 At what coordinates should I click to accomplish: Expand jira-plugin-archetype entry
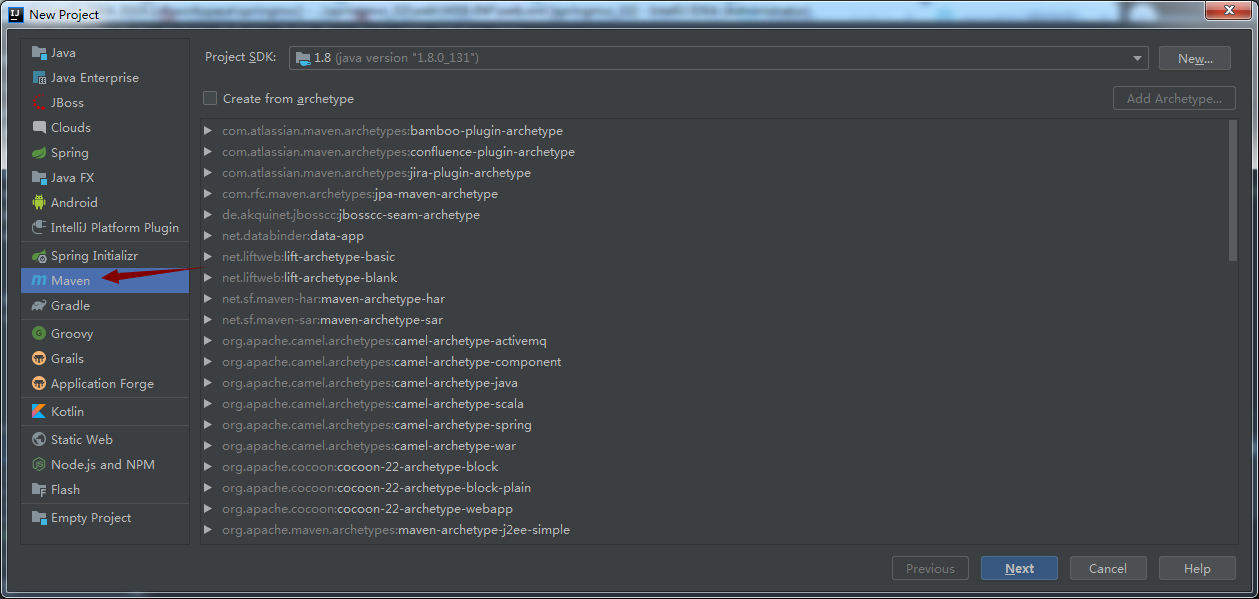click(208, 173)
